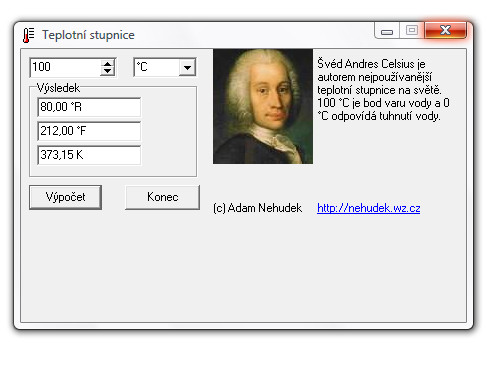Click the Konec button
Screen dimensions: 492x366
(162, 197)
